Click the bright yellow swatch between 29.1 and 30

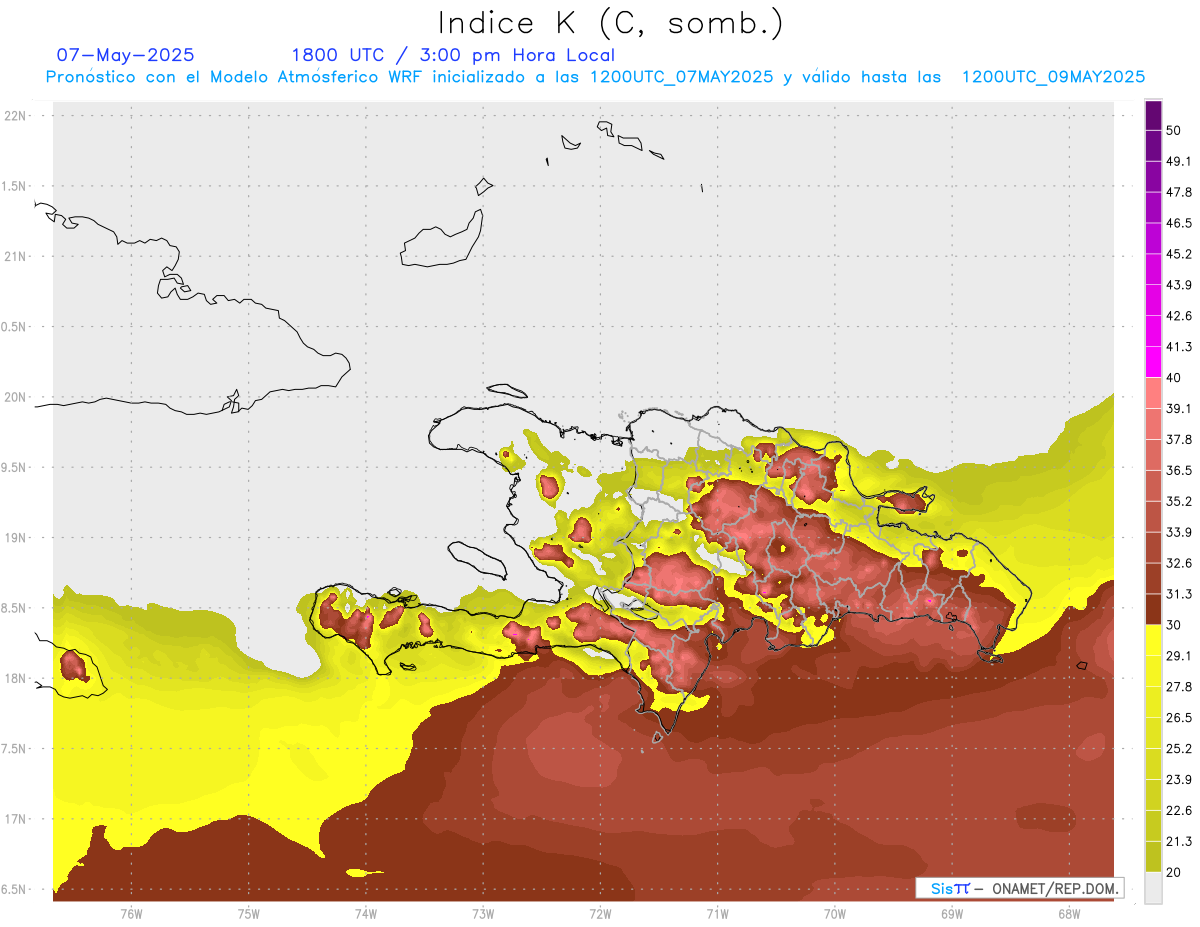point(1153,641)
